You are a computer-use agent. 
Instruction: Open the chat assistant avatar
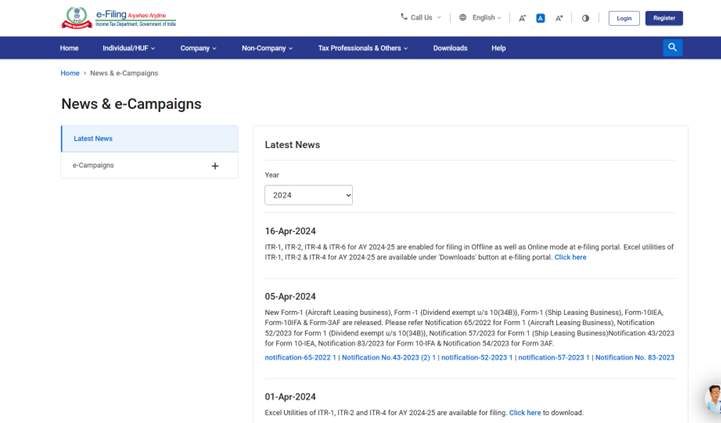712,398
